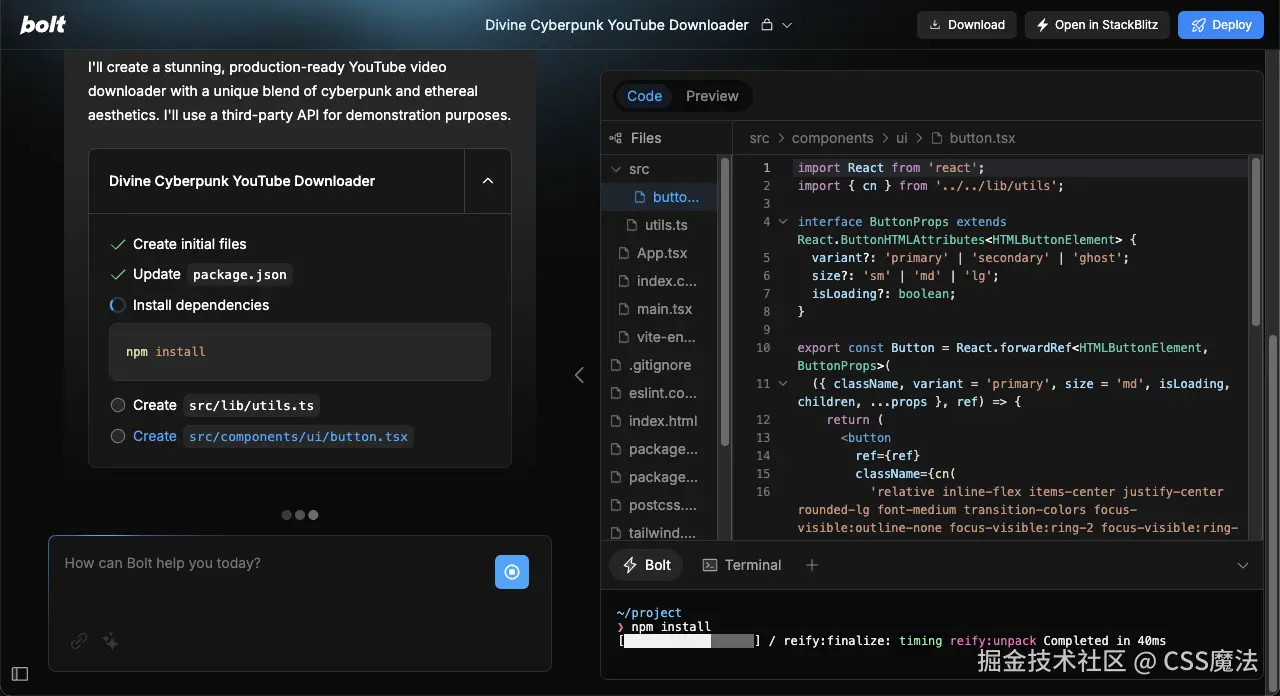Open App.tsx in file tree
This screenshot has height=696, width=1280.
[x=660, y=253]
